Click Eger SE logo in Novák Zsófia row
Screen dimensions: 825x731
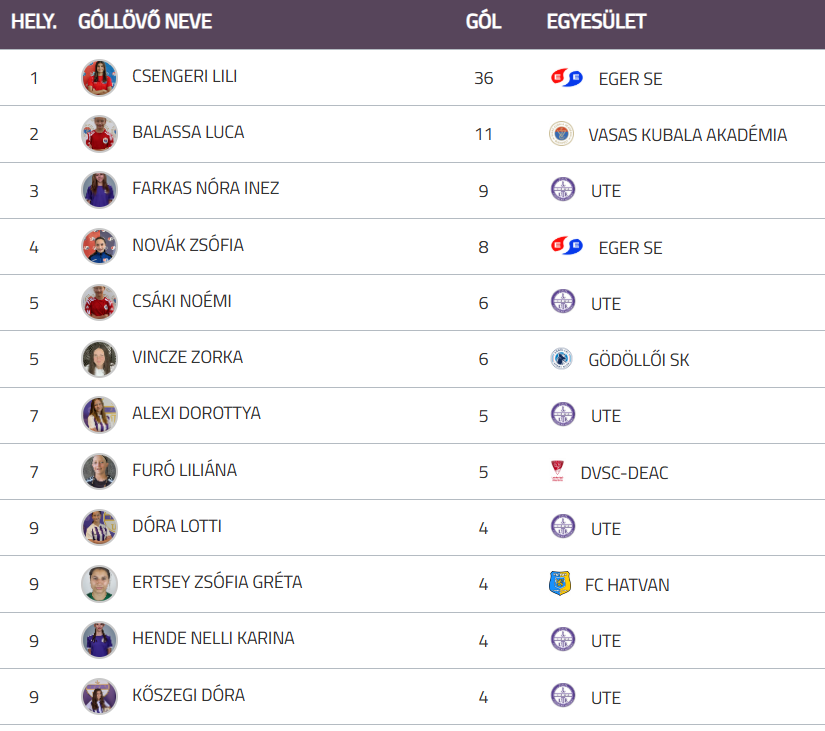(566, 247)
